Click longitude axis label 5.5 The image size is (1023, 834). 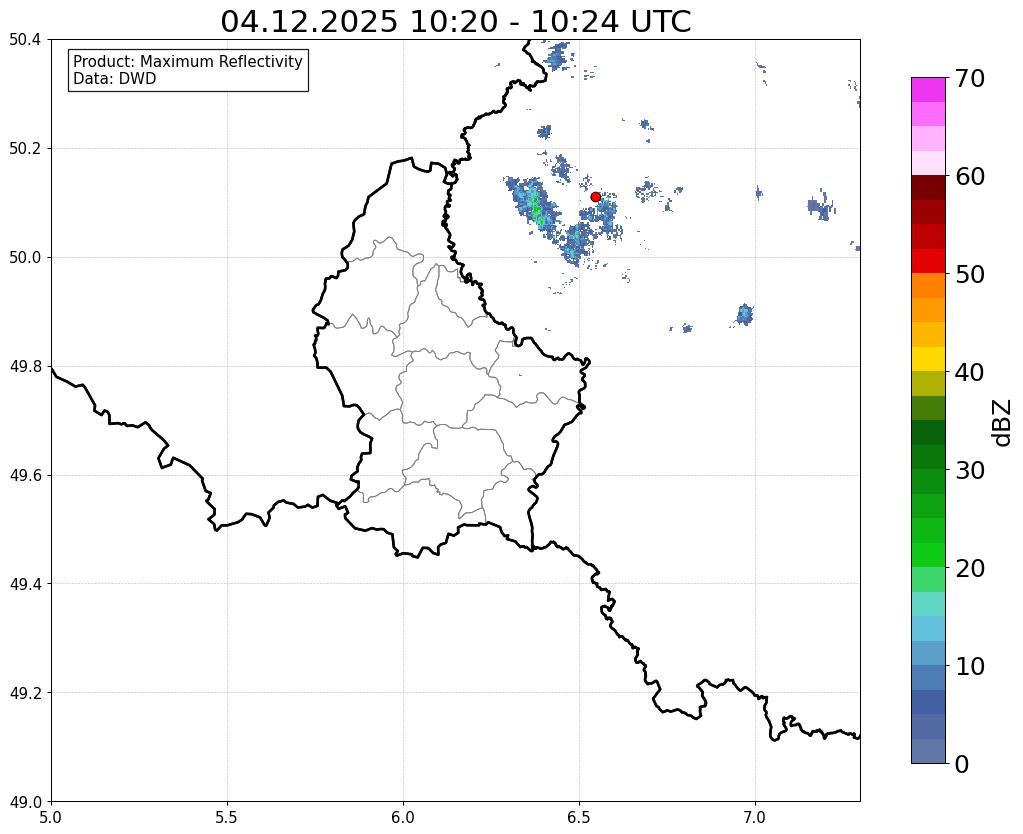227,817
